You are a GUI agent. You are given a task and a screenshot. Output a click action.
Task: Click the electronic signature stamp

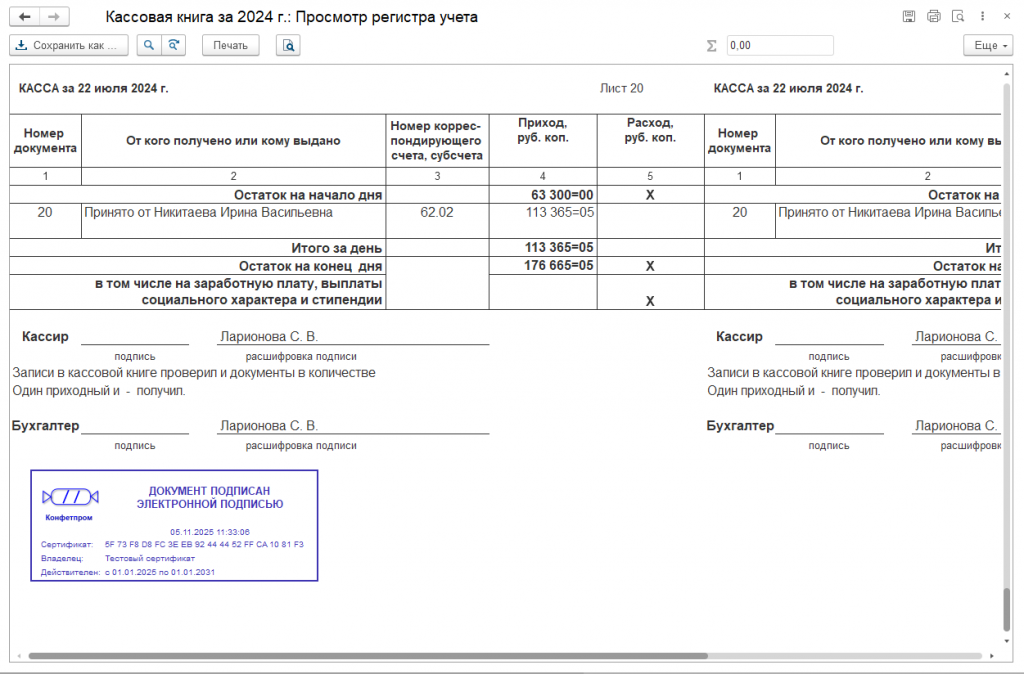pos(174,525)
